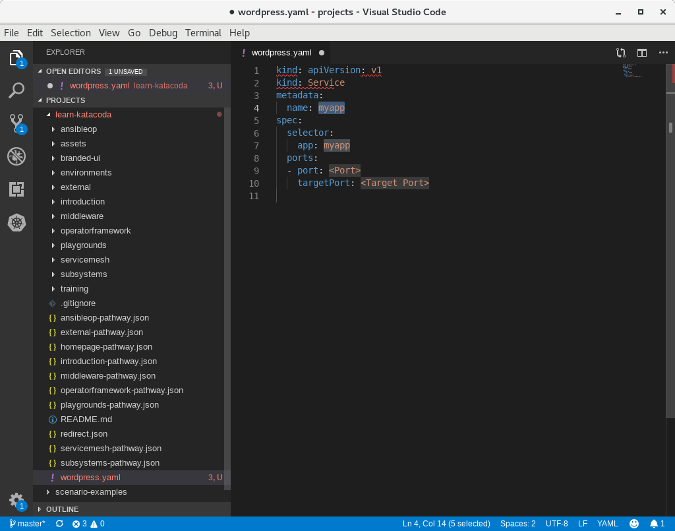This screenshot has width=675, height=531.
Task: Click the master branch in status bar
Action: pos(27,523)
